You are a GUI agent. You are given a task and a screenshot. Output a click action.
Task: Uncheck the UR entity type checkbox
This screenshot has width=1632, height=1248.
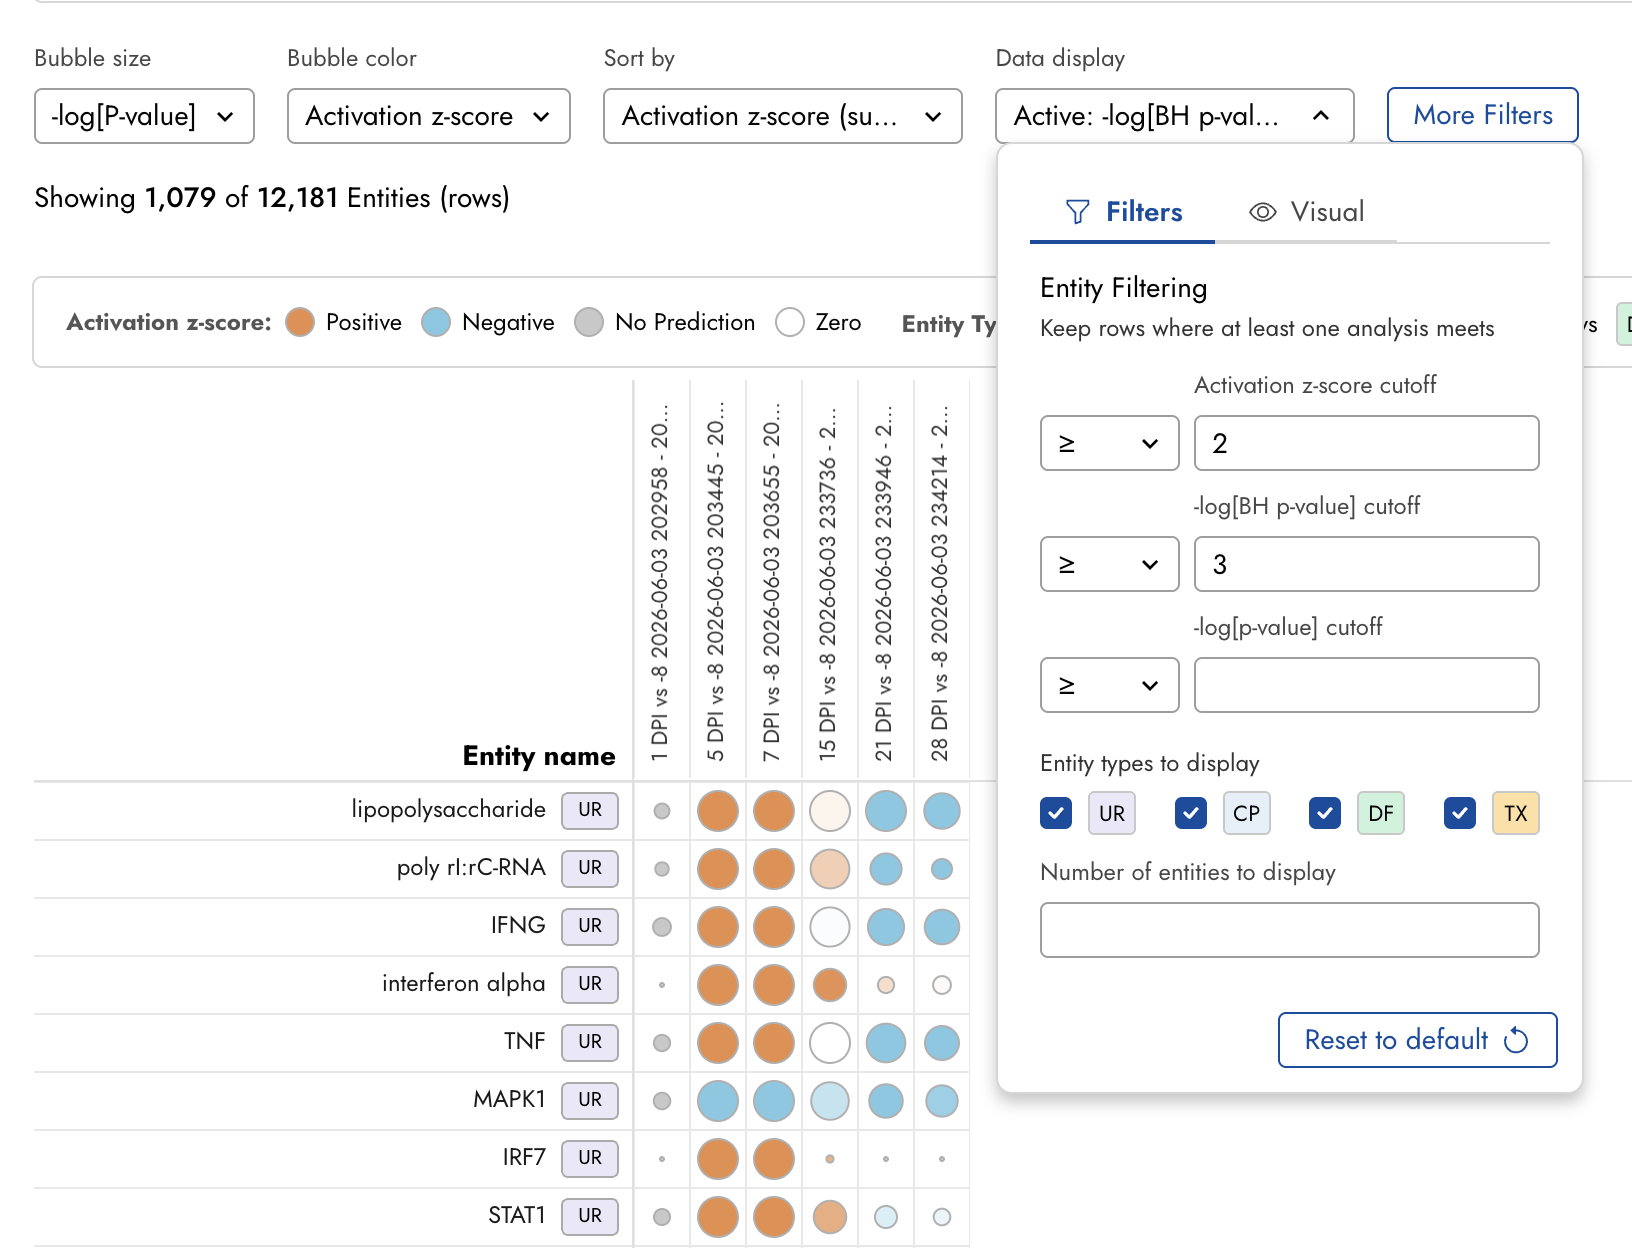coord(1056,813)
